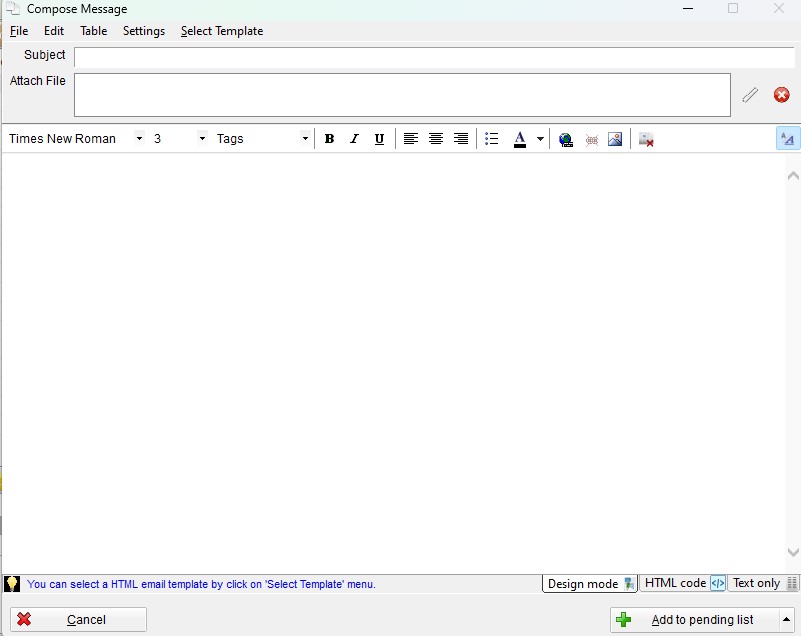The width and height of the screenshot is (801, 636).
Task: Insert an image into the message body
Action: pyautogui.click(x=615, y=138)
